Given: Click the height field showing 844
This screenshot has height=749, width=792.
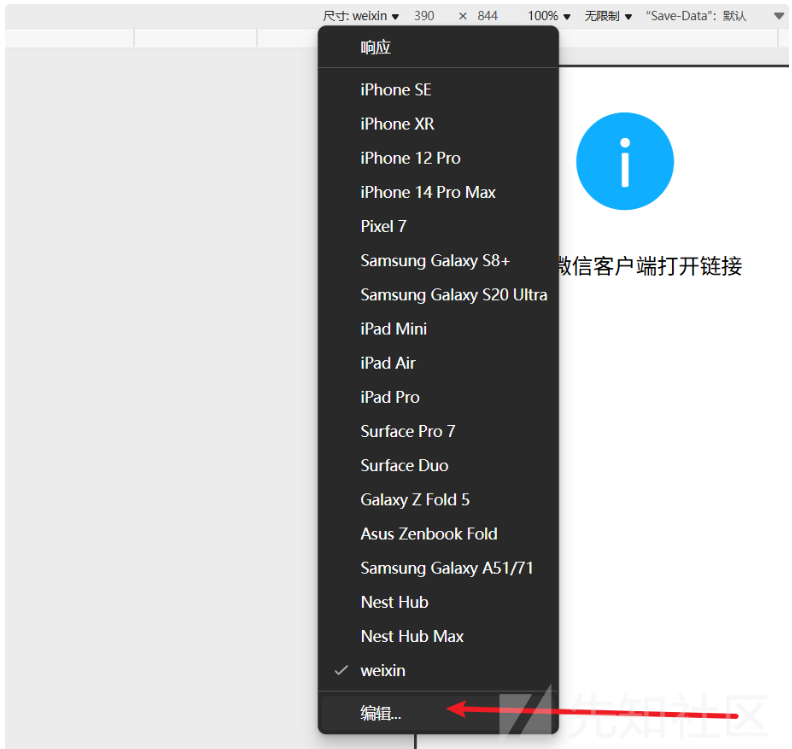Looking at the screenshot, I should point(487,16).
